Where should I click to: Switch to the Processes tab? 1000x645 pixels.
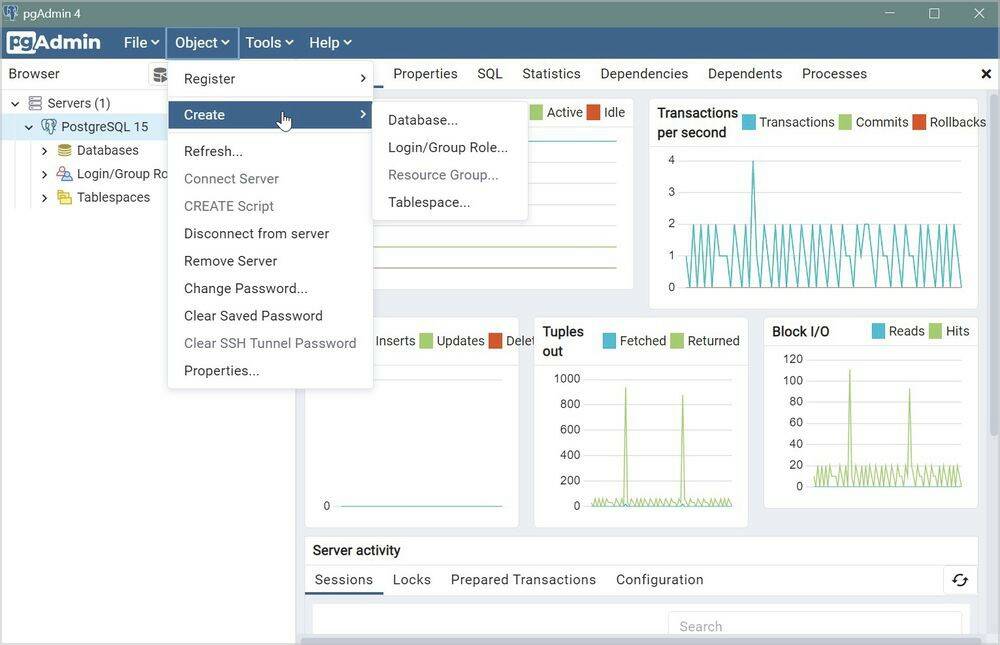coord(834,74)
